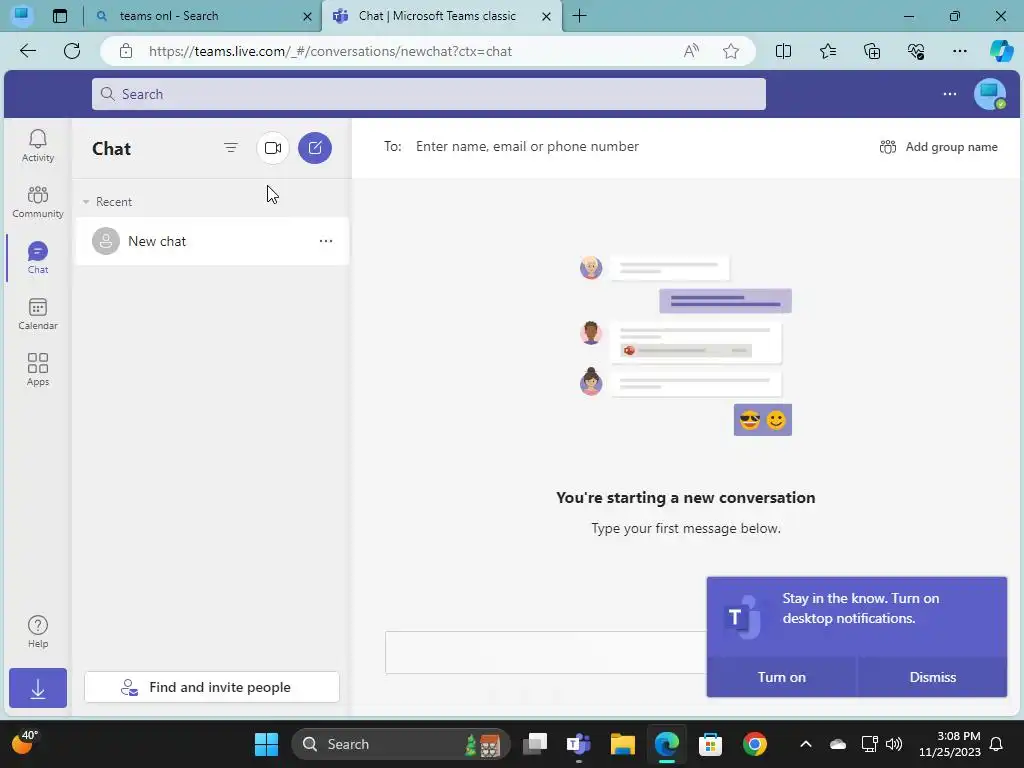Open Google Chrome from taskbar

click(x=754, y=744)
